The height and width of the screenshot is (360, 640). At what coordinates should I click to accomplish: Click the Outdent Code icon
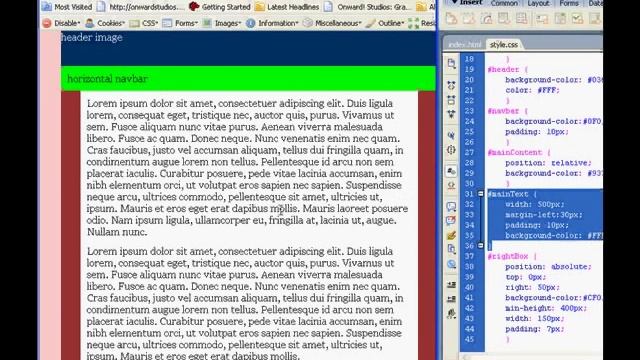pos(451,299)
